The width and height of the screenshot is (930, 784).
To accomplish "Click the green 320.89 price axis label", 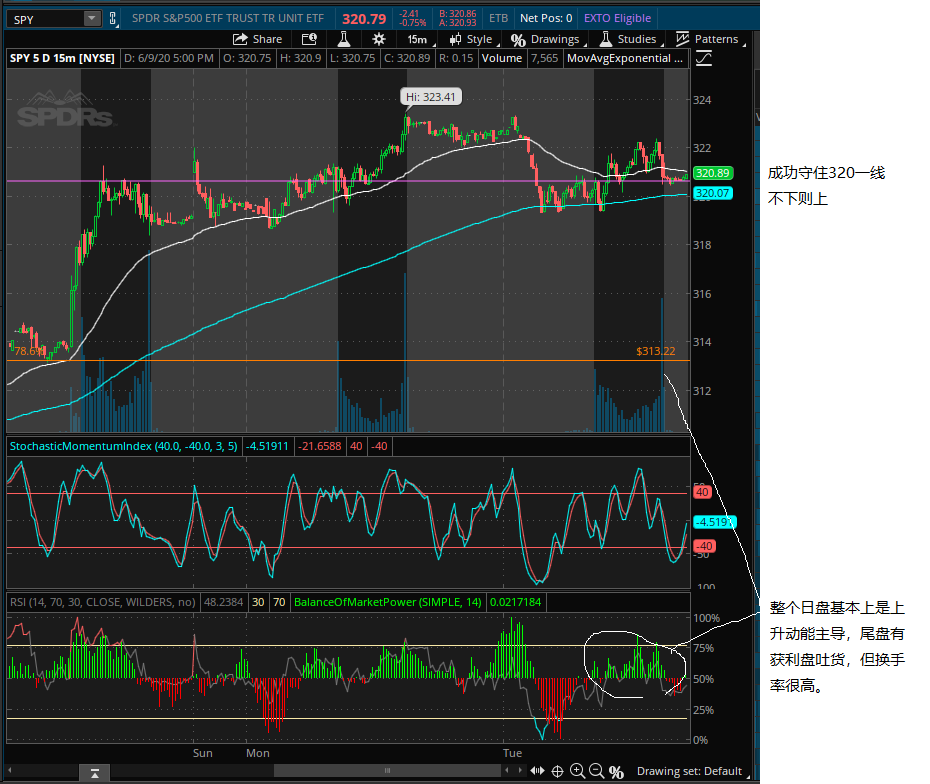I will (713, 173).
